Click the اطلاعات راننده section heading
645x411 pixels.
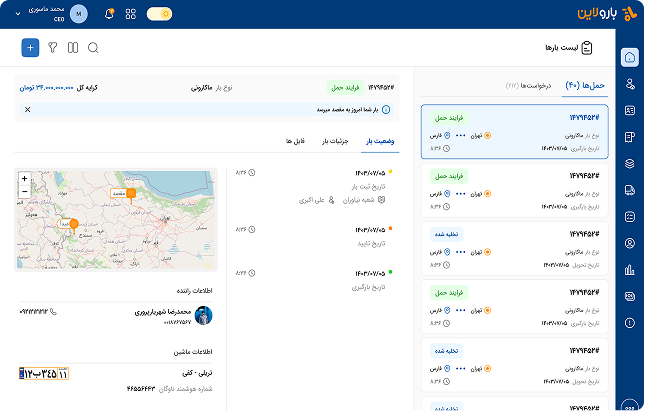coord(195,291)
